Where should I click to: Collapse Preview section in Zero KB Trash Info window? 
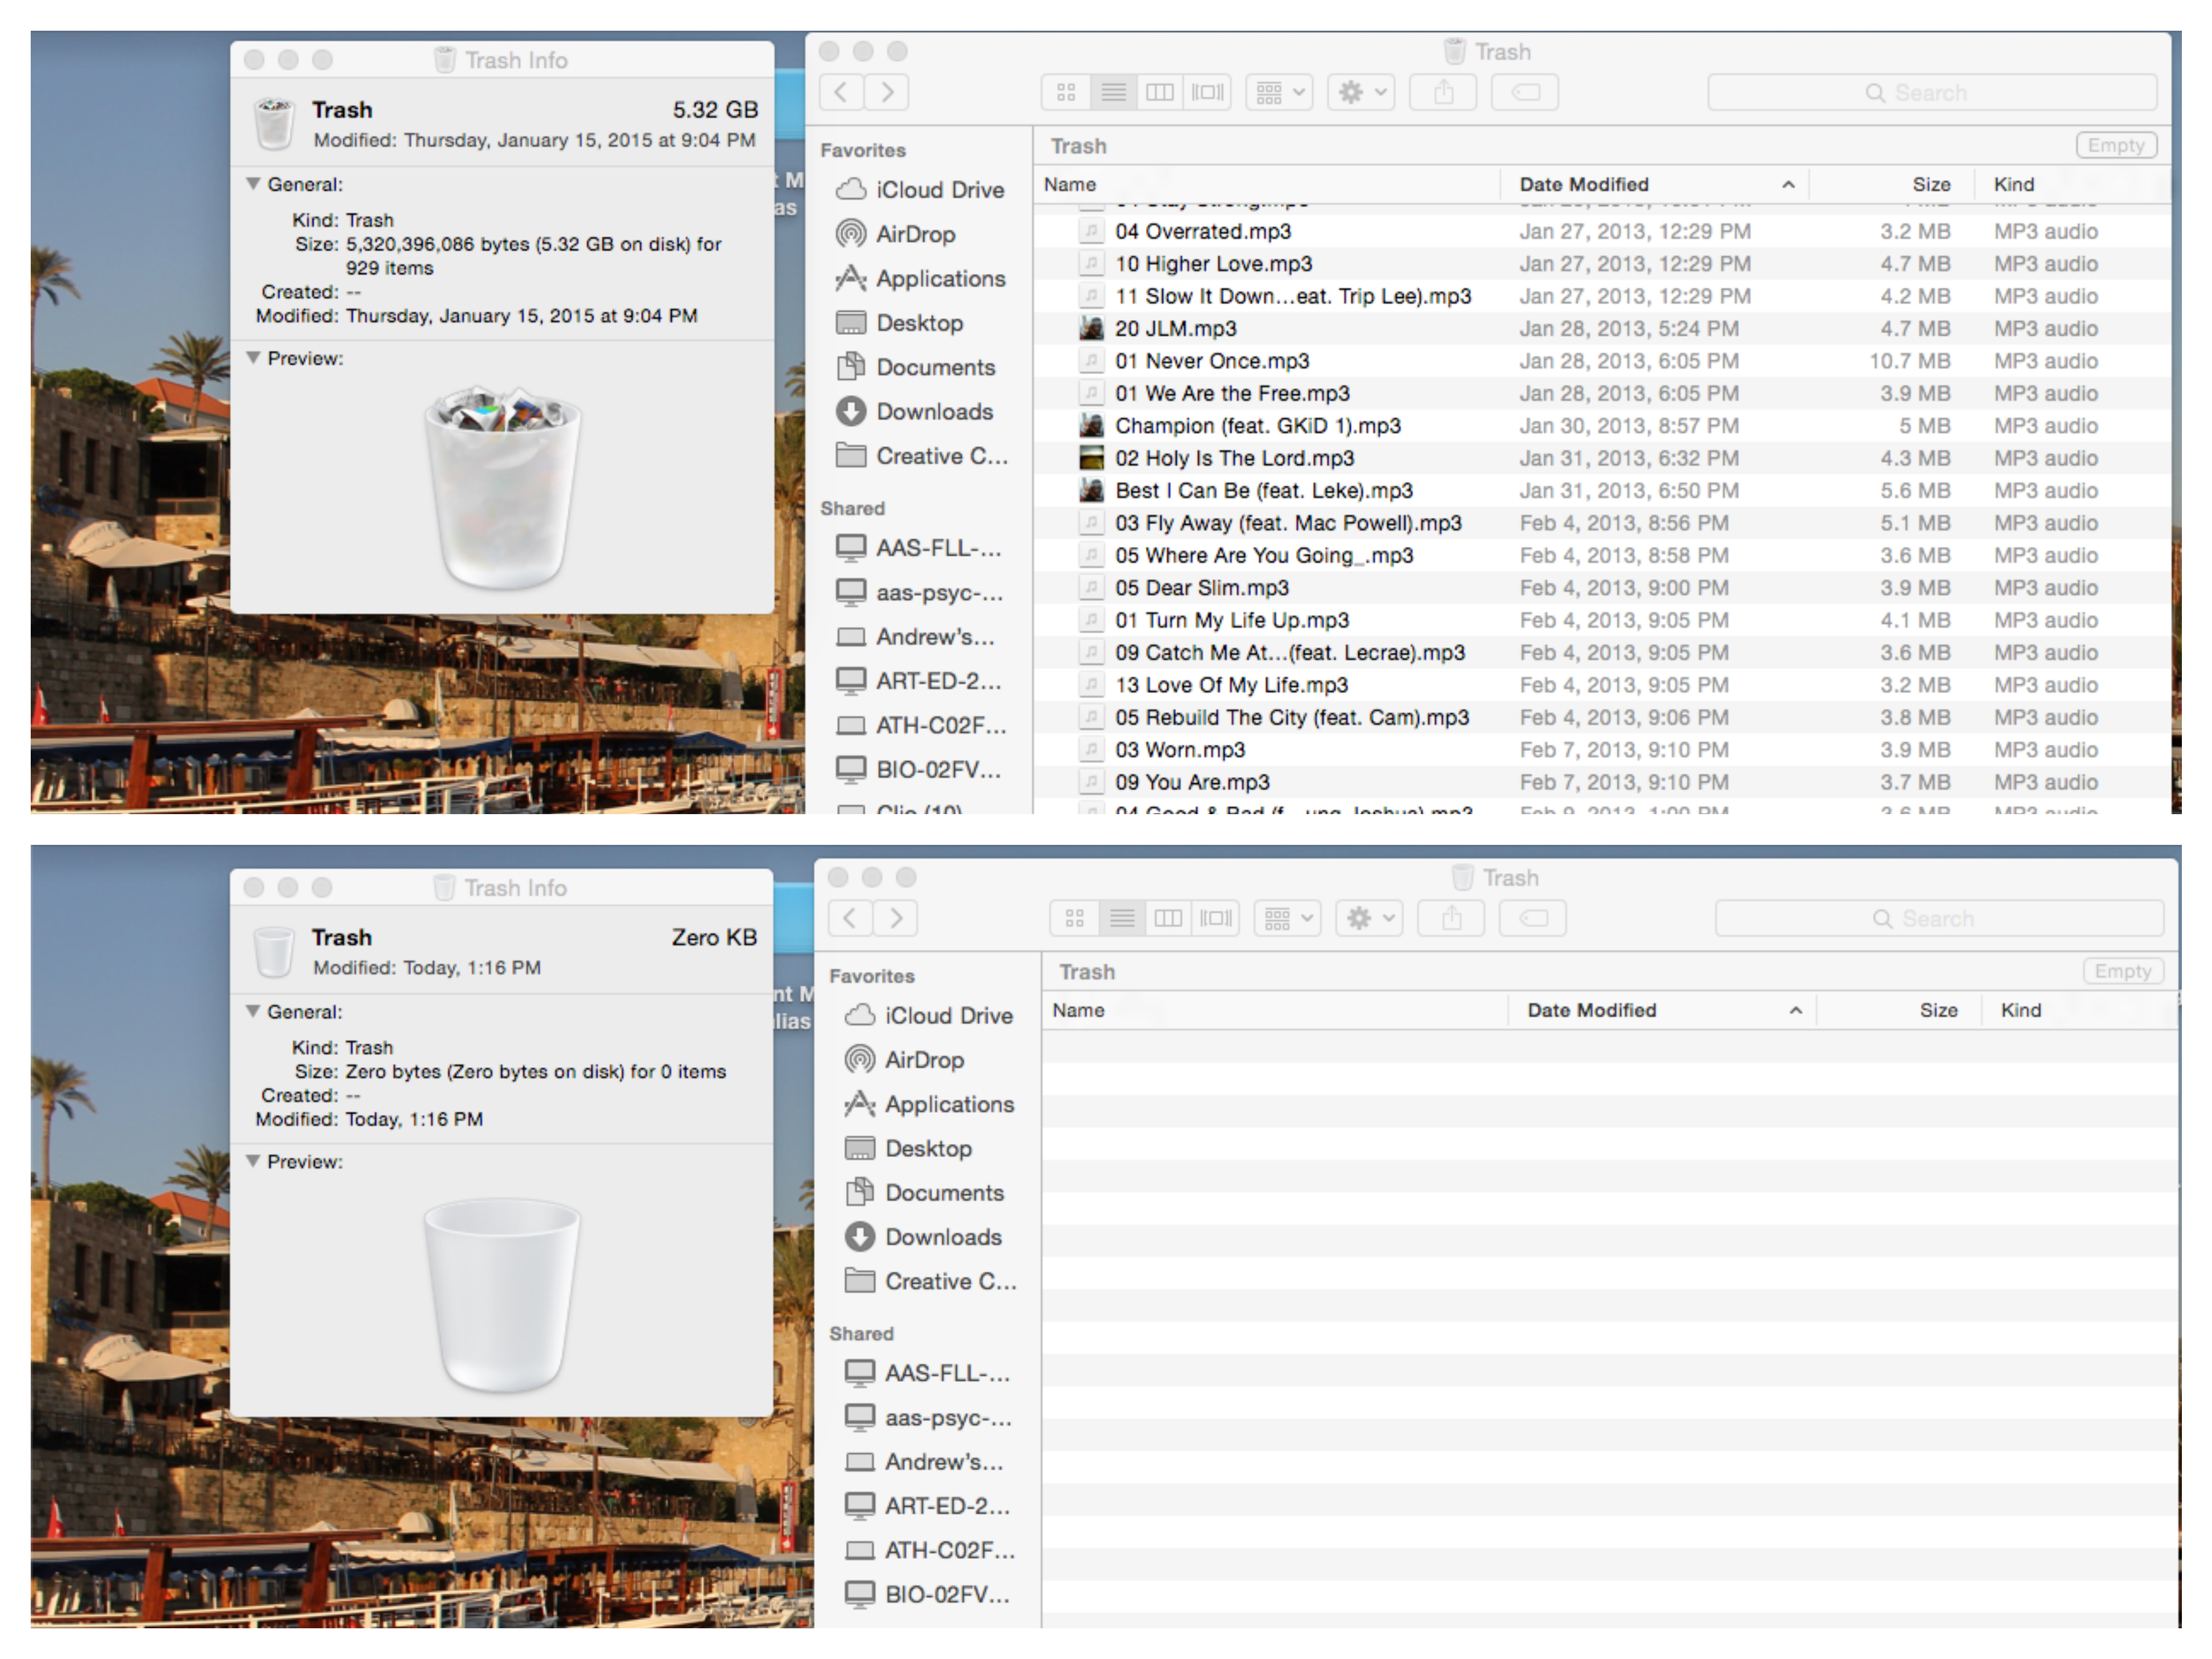[x=254, y=1161]
